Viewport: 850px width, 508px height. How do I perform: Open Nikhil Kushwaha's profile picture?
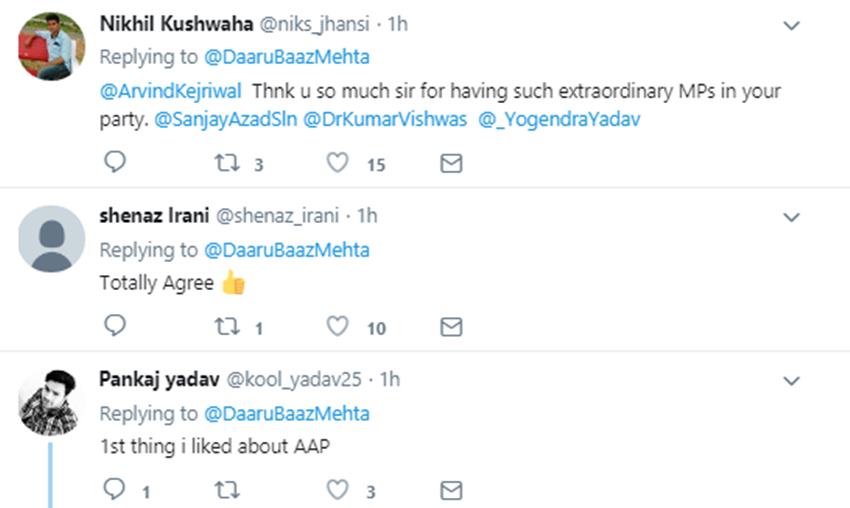52,46
